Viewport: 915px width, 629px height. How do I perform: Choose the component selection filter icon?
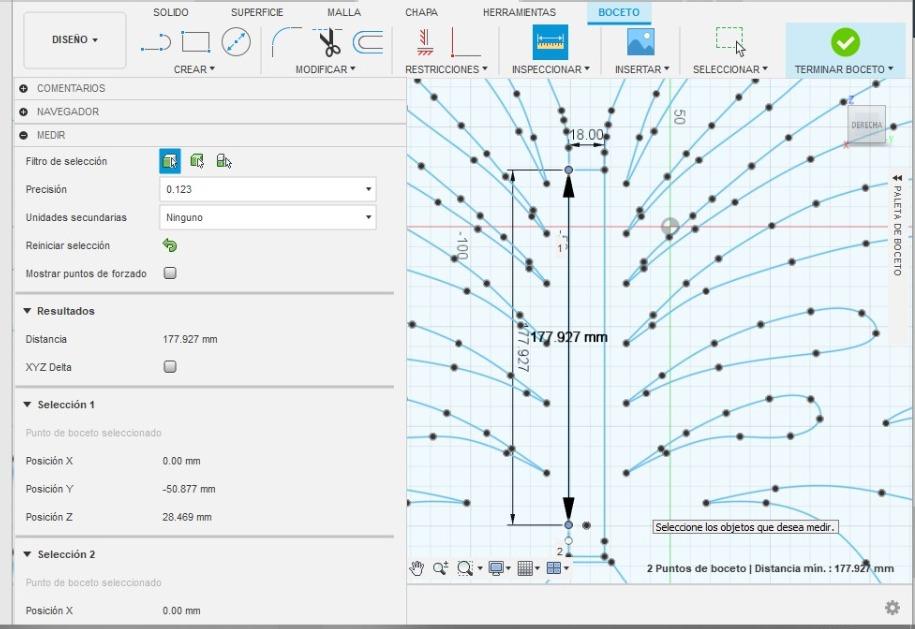pos(197,160)
